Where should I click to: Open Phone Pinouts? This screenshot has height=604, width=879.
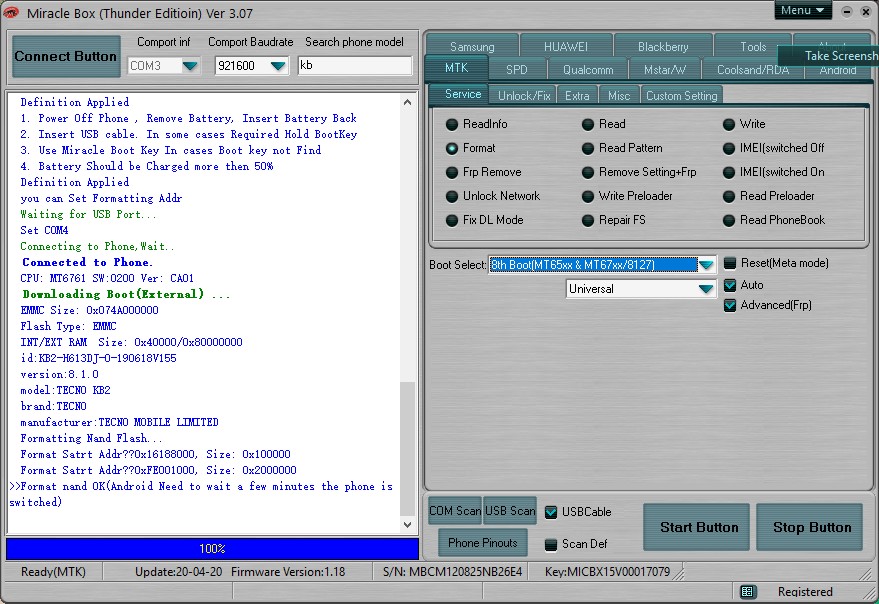[483, 543]
